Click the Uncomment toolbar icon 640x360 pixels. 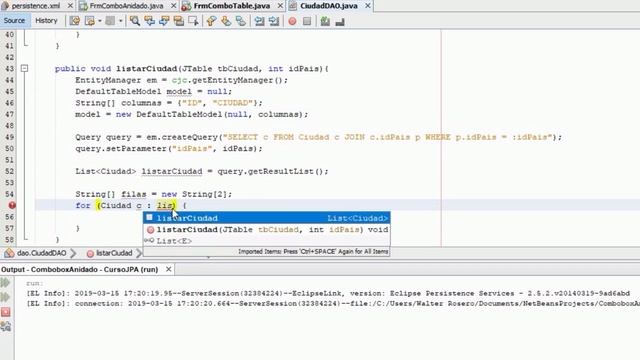click(340, 21)
